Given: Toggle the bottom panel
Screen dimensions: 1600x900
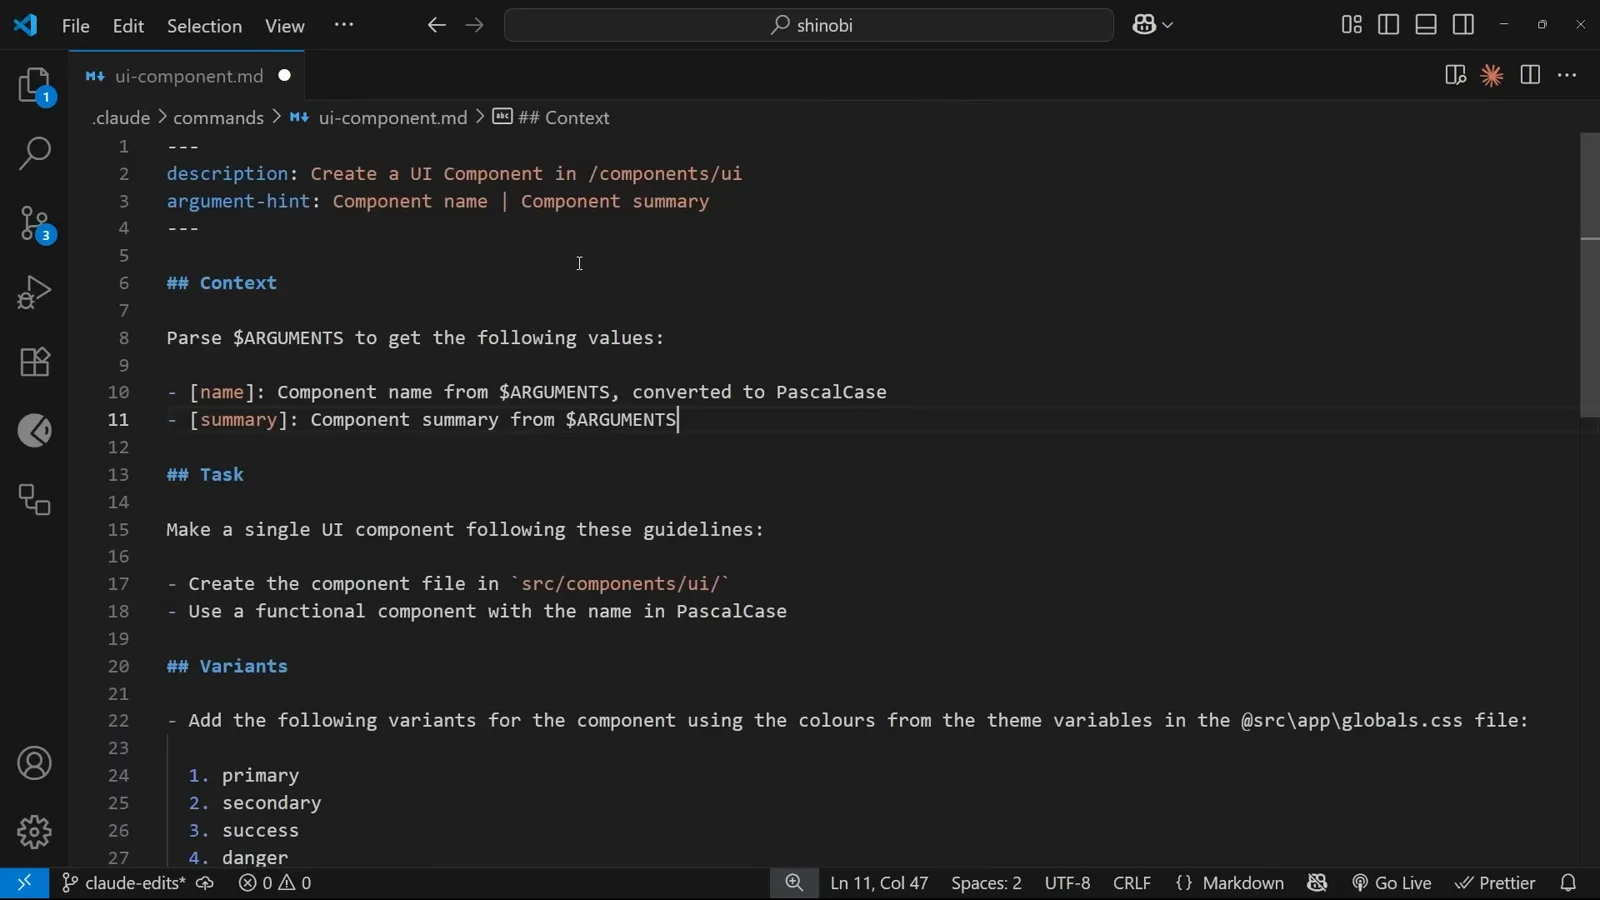Looking at the screenshot, I should pos(1427,25).
